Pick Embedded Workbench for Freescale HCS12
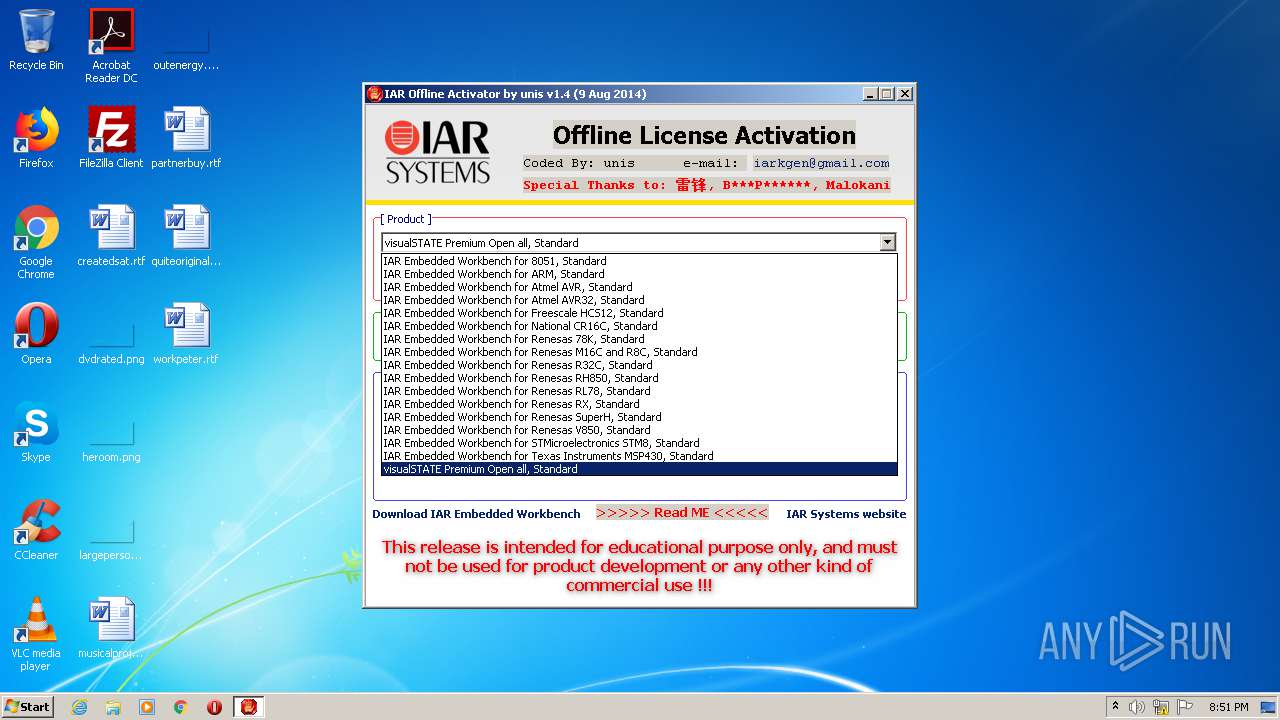Screen dimensions: 1280x720 [639, 313]
